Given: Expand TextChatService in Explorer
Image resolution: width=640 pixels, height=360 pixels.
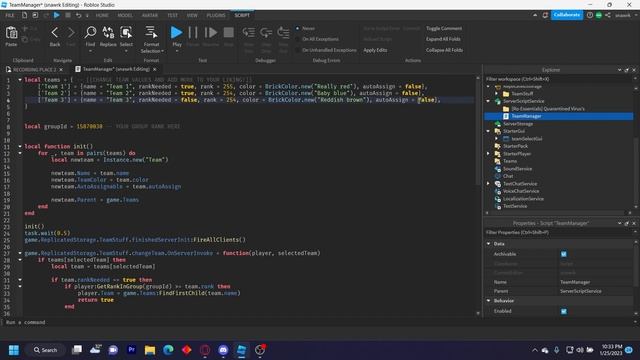Looking at the screenshot, I should 488,184.
